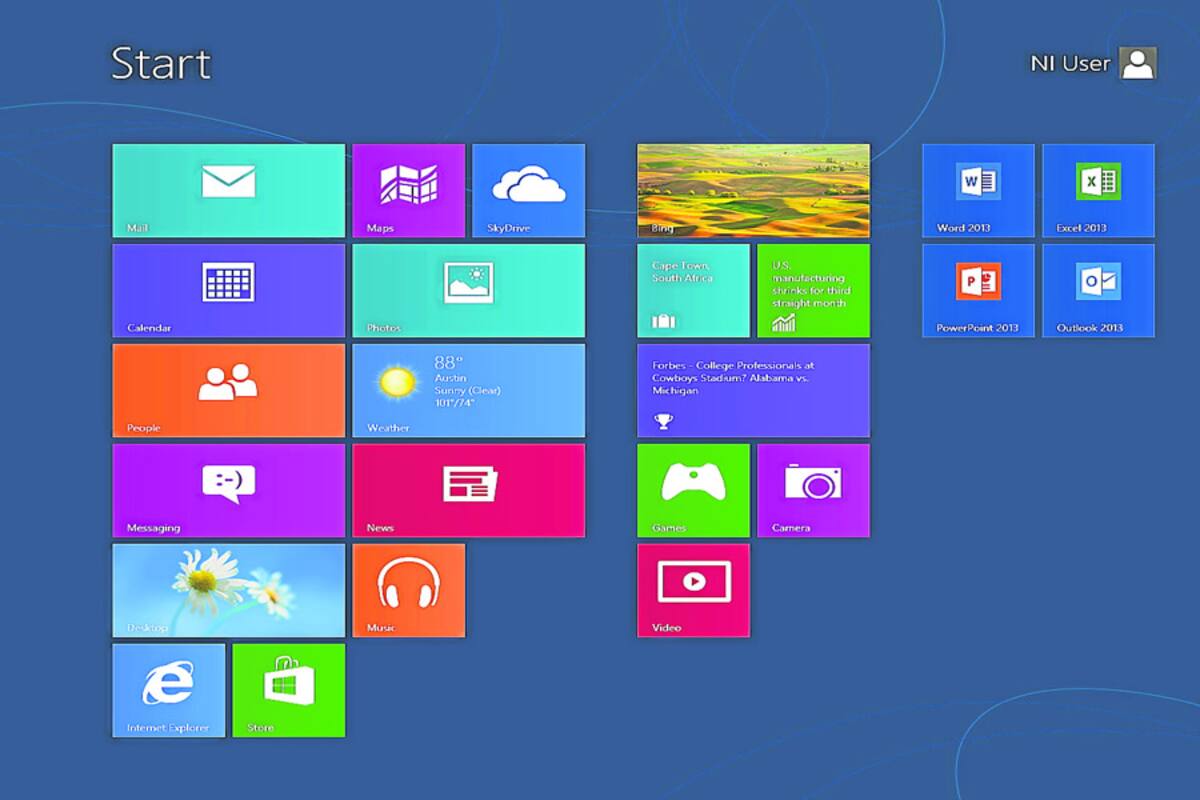Open Excel 2013

pyautogui.click(x=1098, y=190)
